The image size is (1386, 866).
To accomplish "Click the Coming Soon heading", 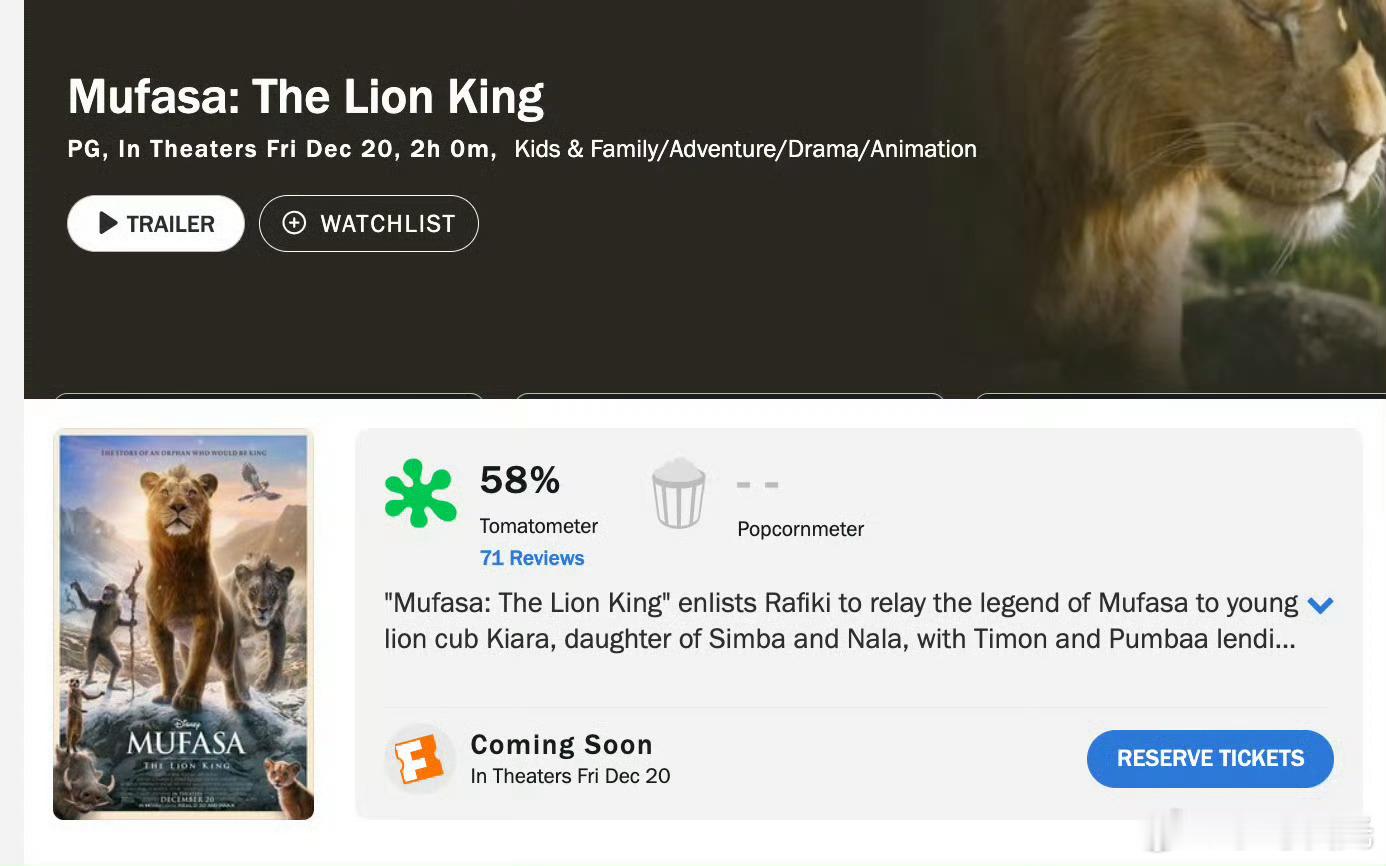I will 561,745.
